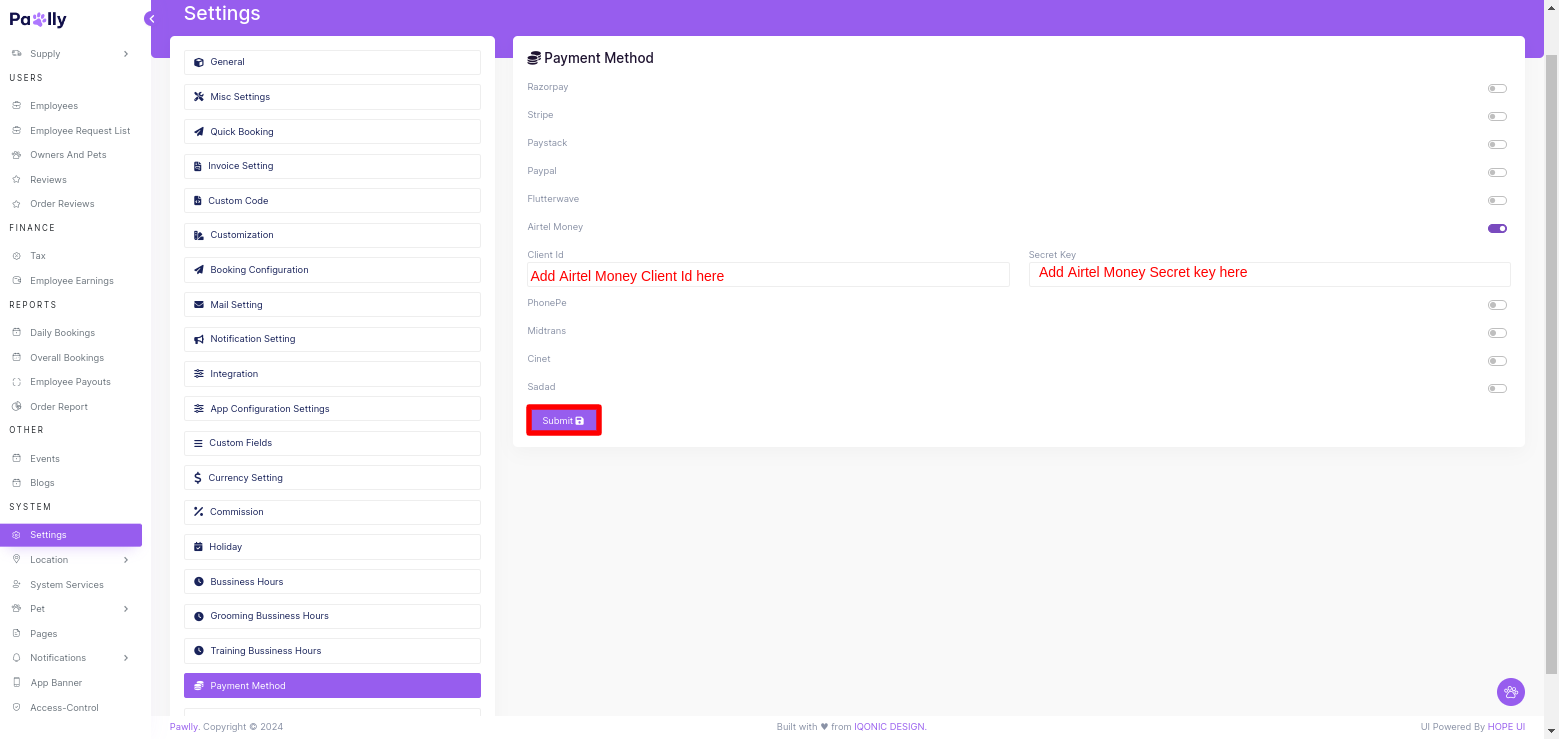This screenshot has height=739, width=1559.
Task: Click the Blogs sidebar icon
Action: (16, 483)
